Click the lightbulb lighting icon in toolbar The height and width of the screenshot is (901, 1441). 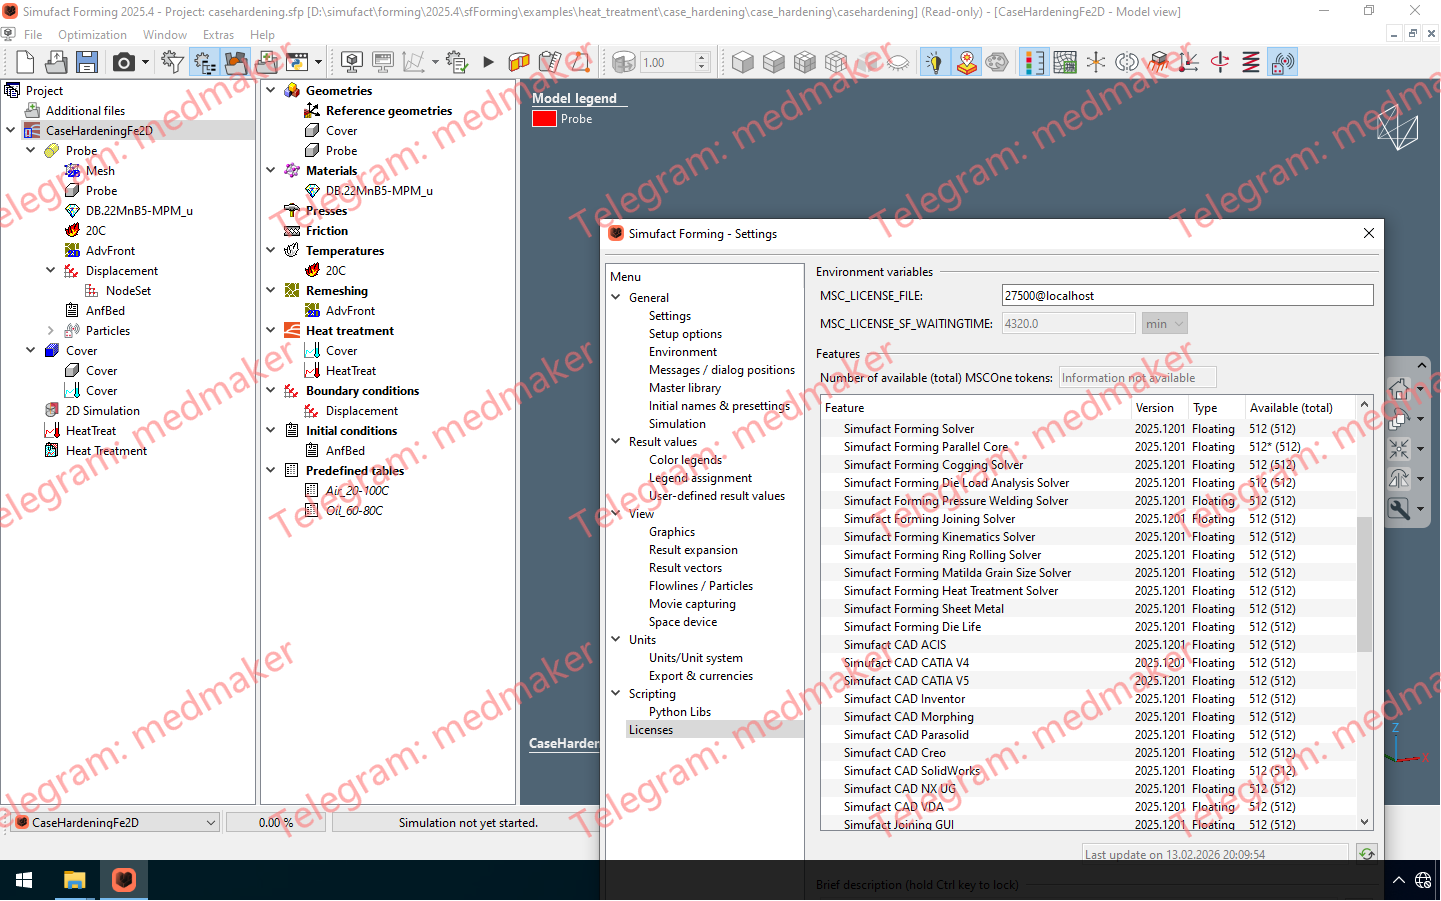coord(934,62)
